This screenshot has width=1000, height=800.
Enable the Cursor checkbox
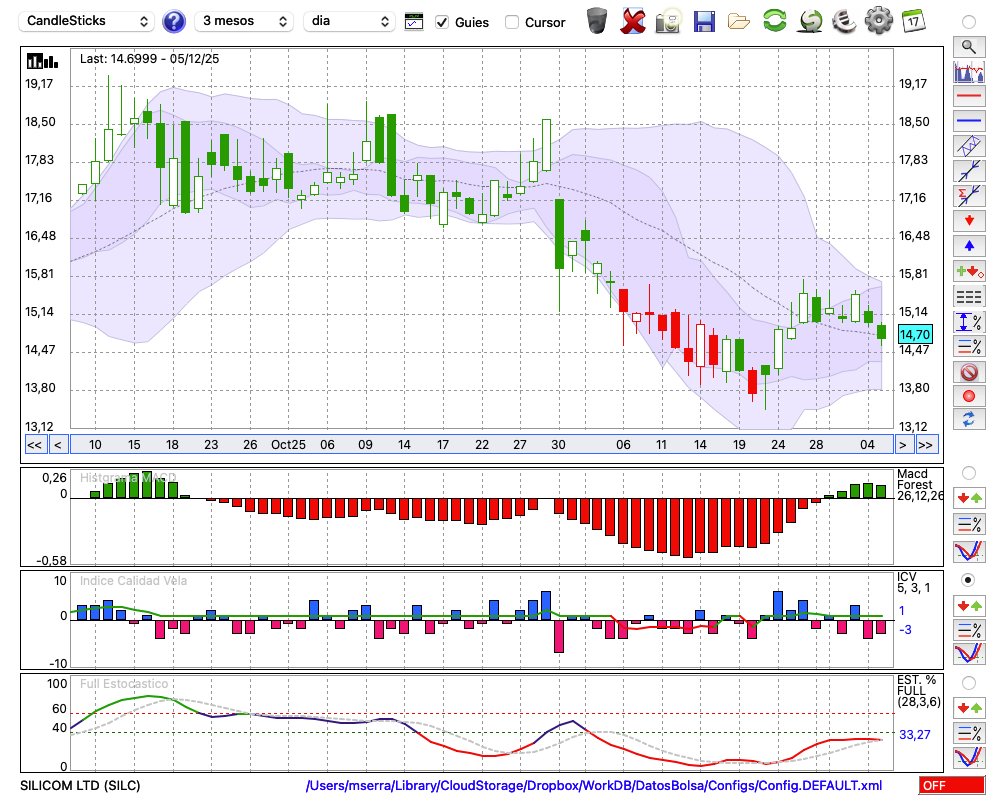click(512, 22)
